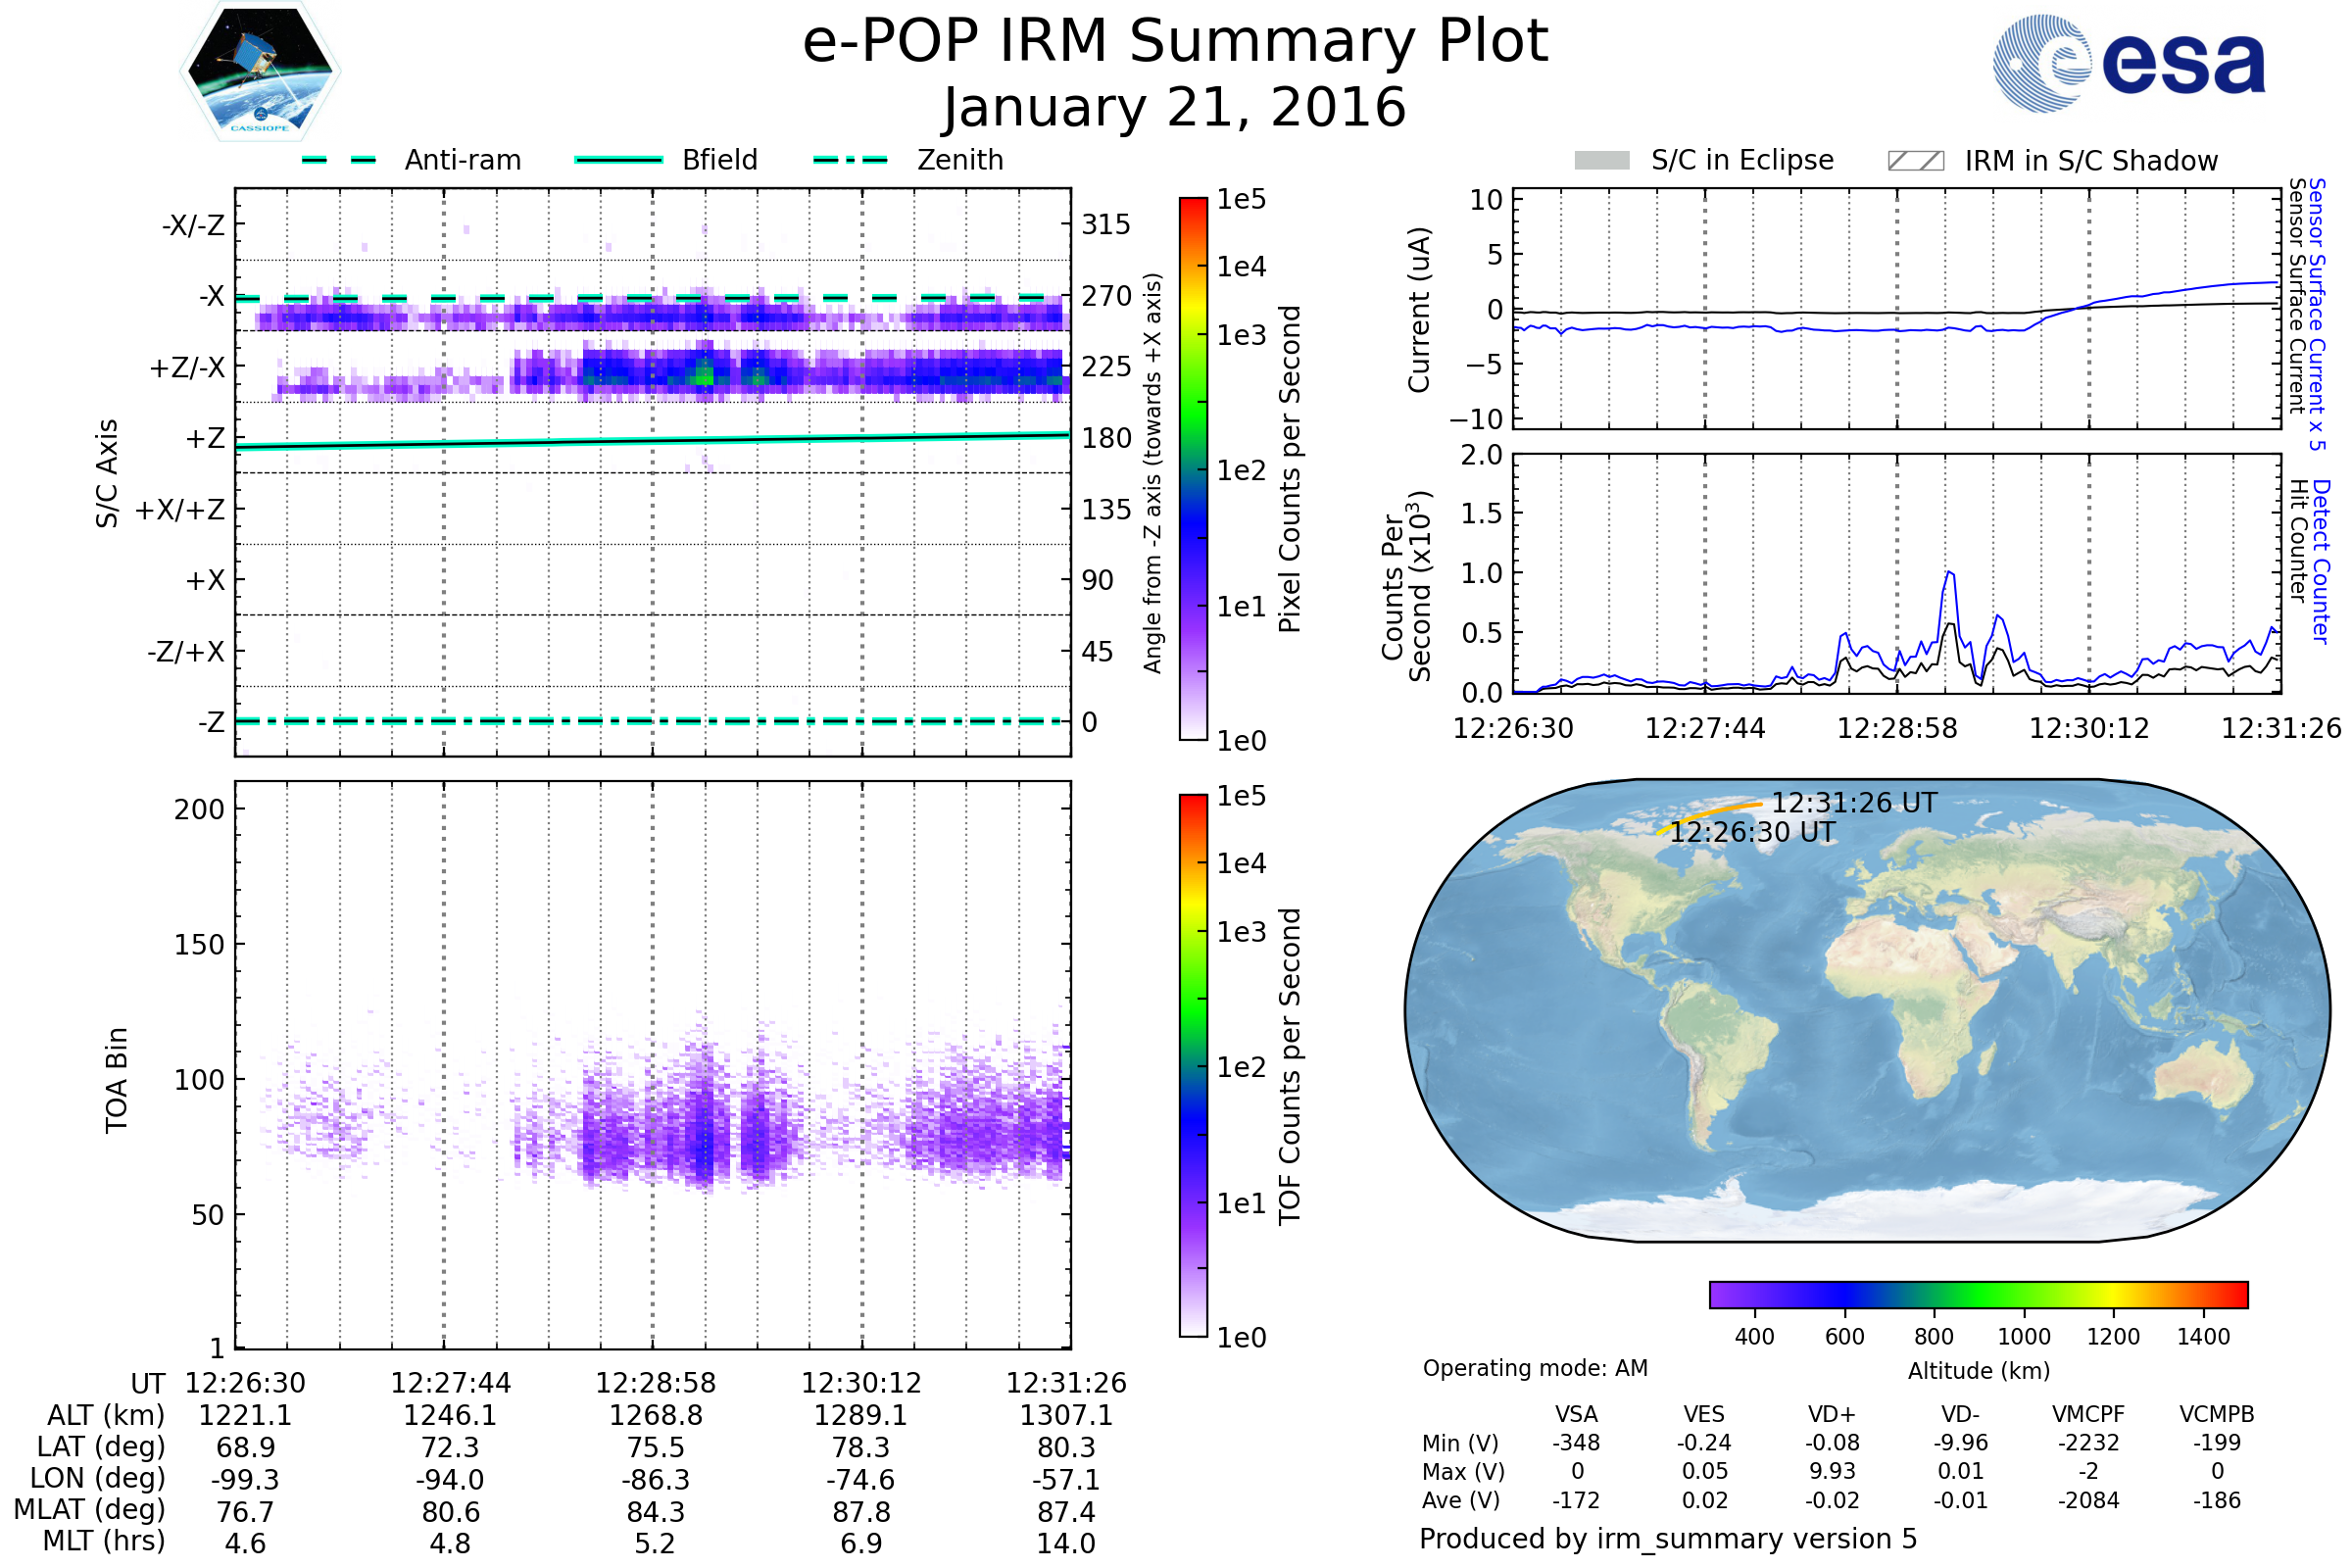The width and height of the screenshot is (2352, 1568).
Task: Click the Operating mode: AM text
Action: point(1535,1368)
